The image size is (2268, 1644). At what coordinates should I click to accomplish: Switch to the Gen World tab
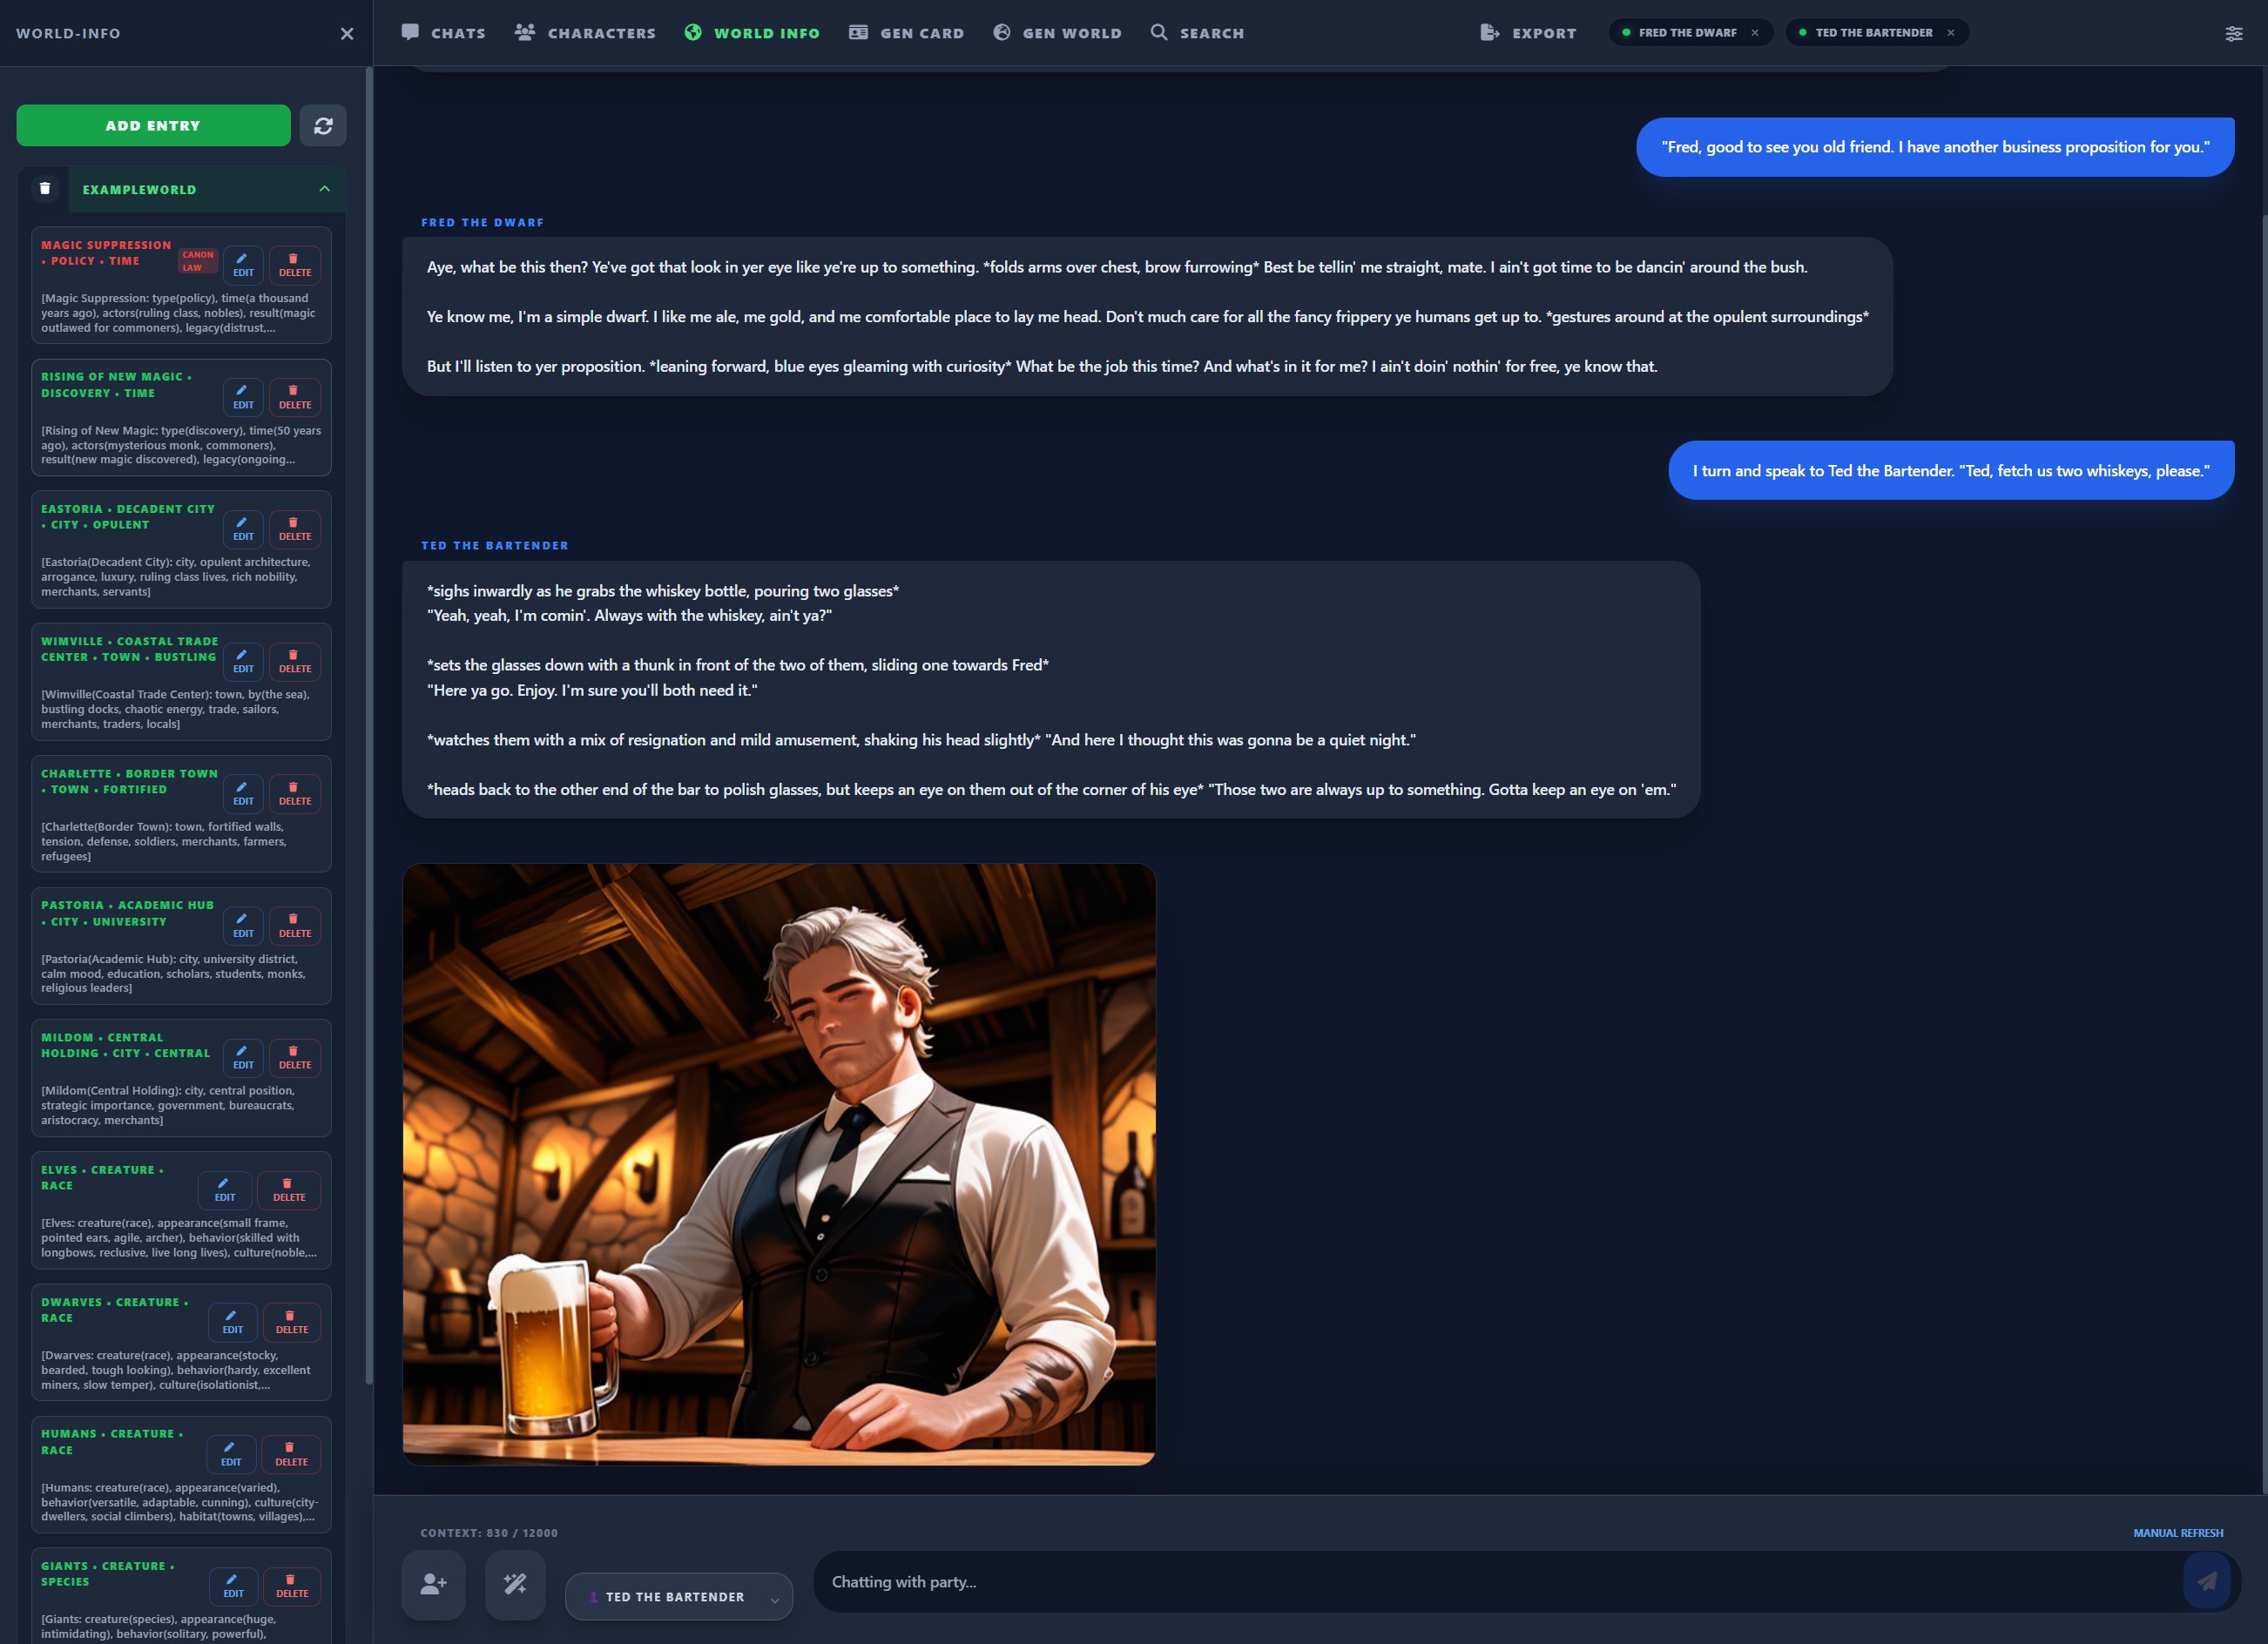(x=1057, y=33)
